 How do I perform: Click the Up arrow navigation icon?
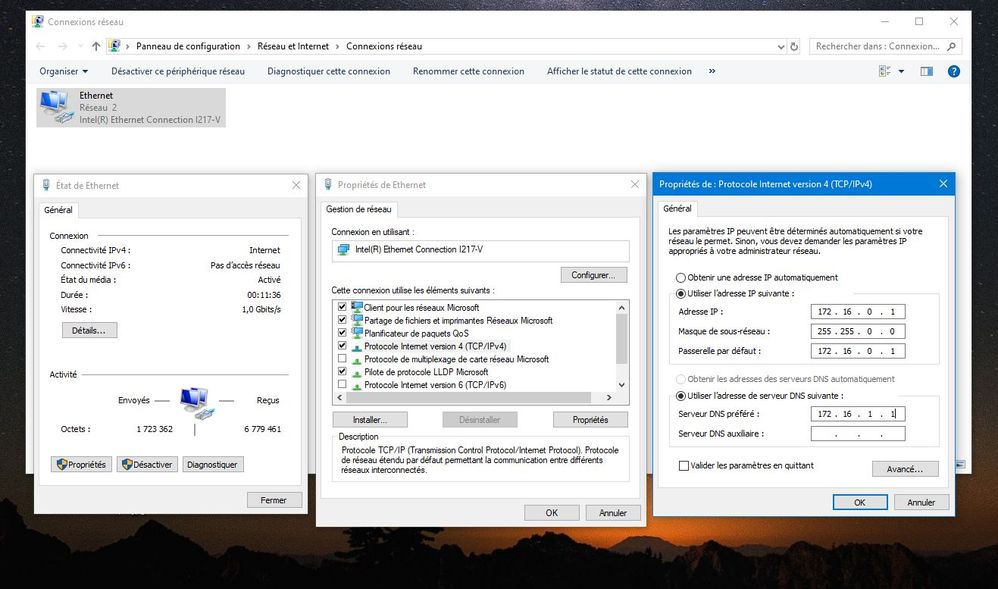tap(96, 46)
